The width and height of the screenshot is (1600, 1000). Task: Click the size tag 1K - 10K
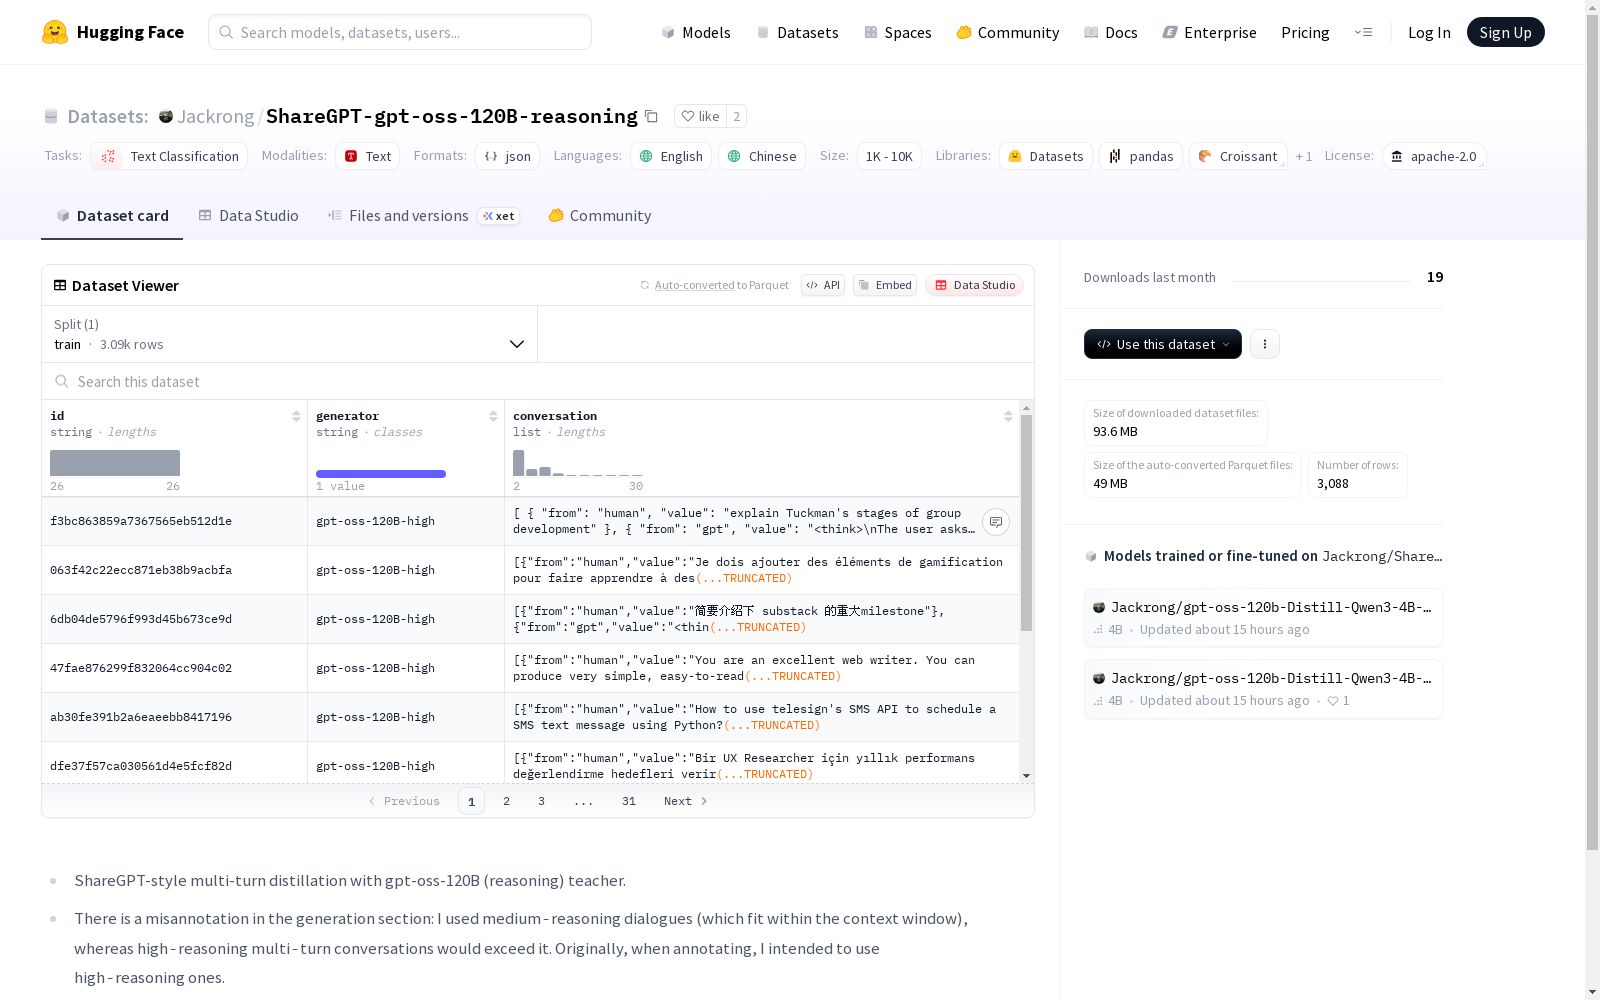click(x=889, y=156)
